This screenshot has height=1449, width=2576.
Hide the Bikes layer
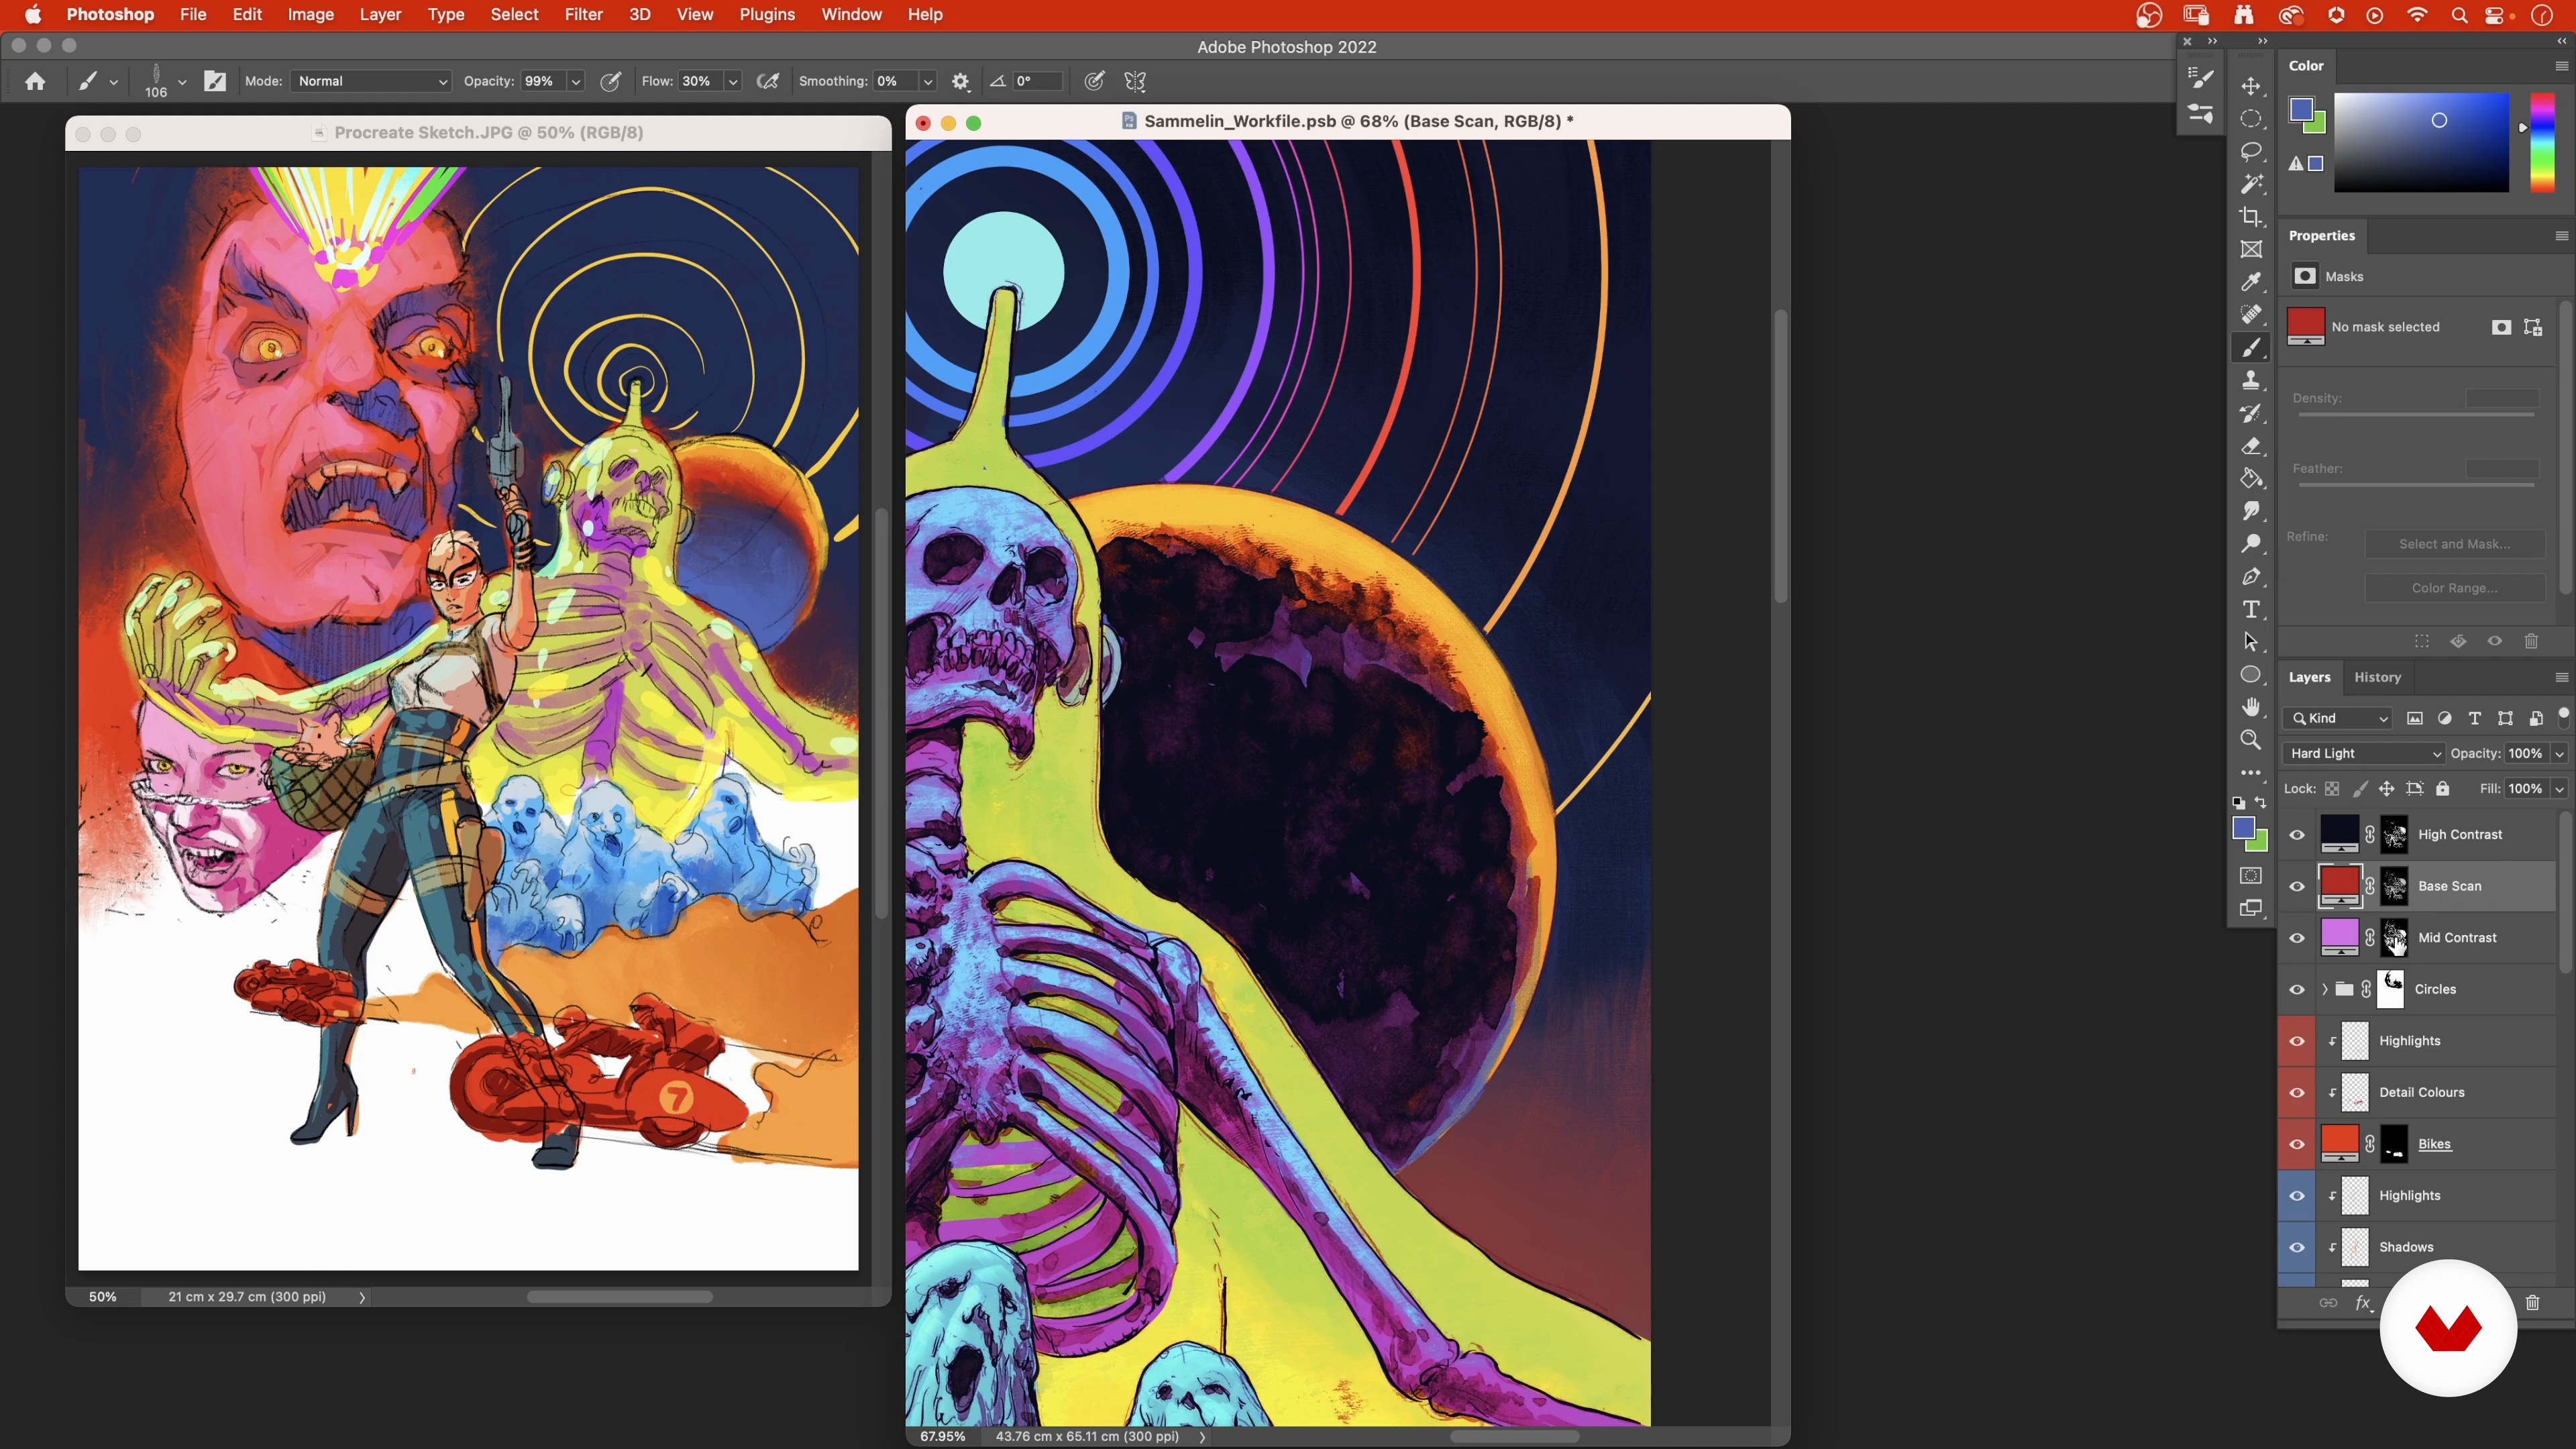click(x=2297, y=1145)
